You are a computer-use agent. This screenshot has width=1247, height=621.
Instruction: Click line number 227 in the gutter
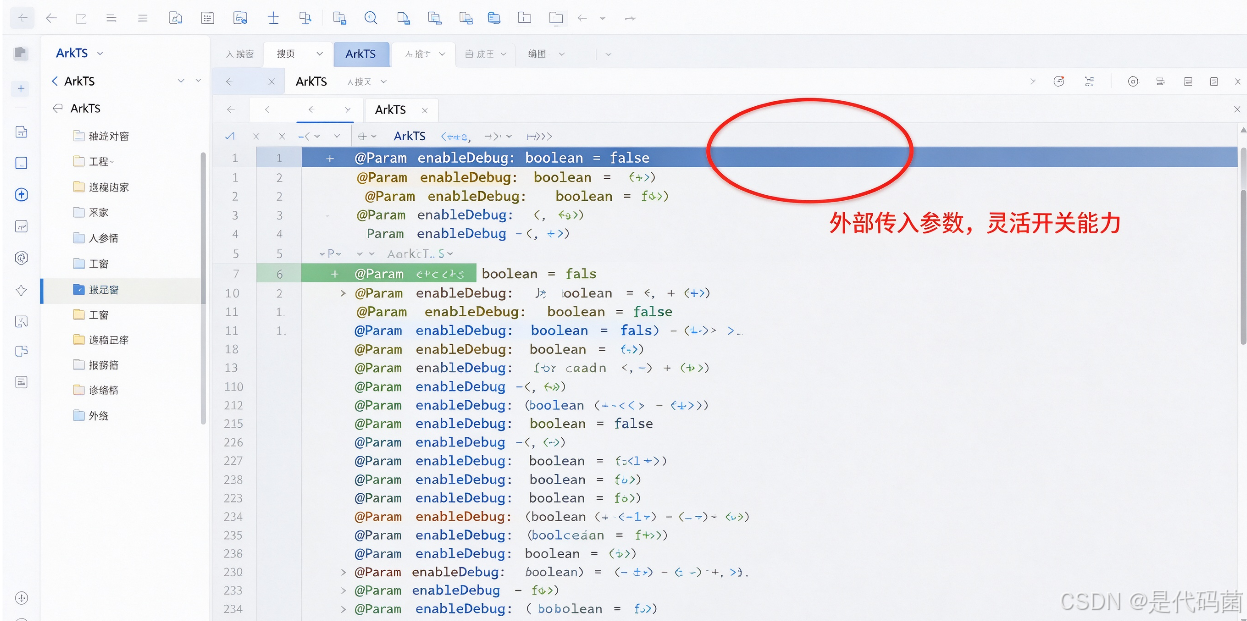coord(233,461)
